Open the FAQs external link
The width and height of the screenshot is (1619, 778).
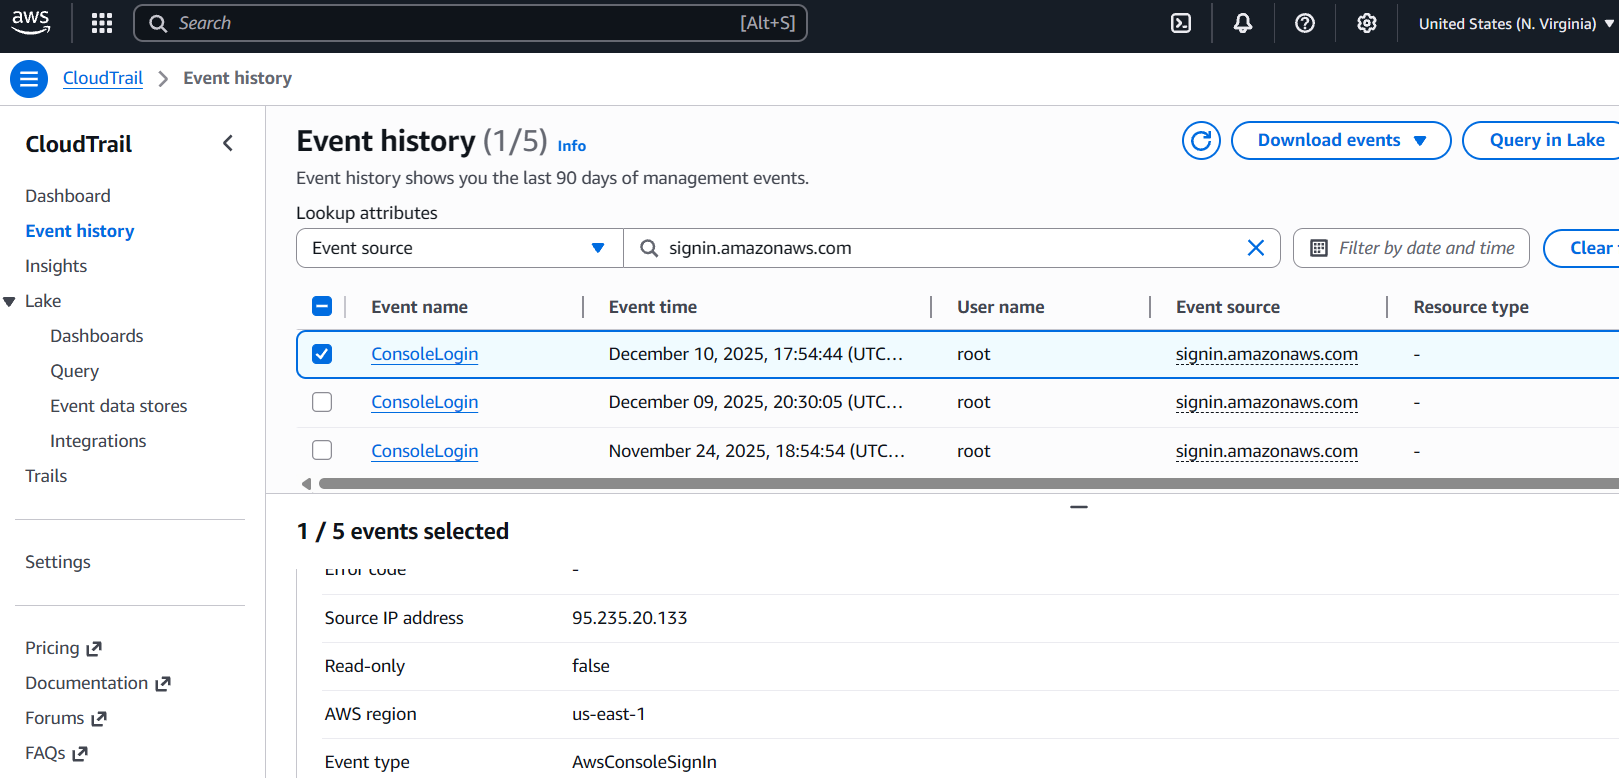(x=56, y=753)
